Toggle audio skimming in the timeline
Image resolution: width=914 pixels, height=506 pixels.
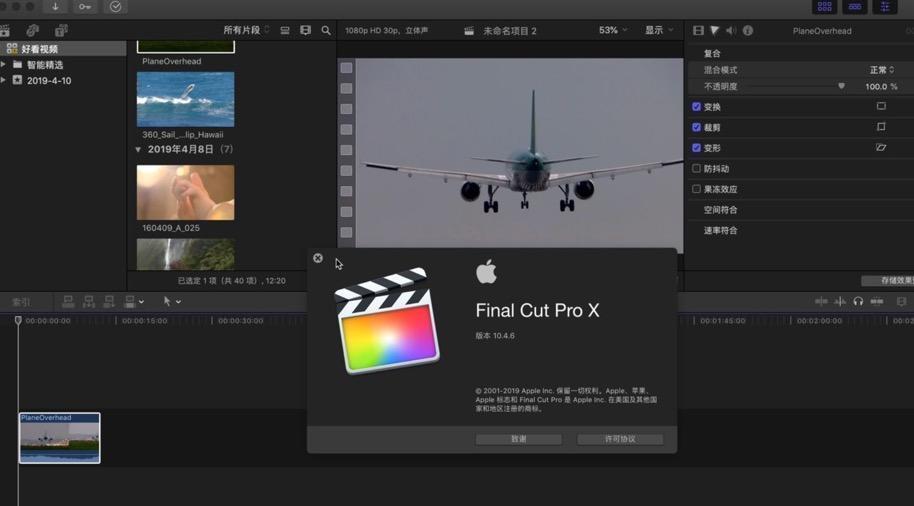click(x=839, y=301)
